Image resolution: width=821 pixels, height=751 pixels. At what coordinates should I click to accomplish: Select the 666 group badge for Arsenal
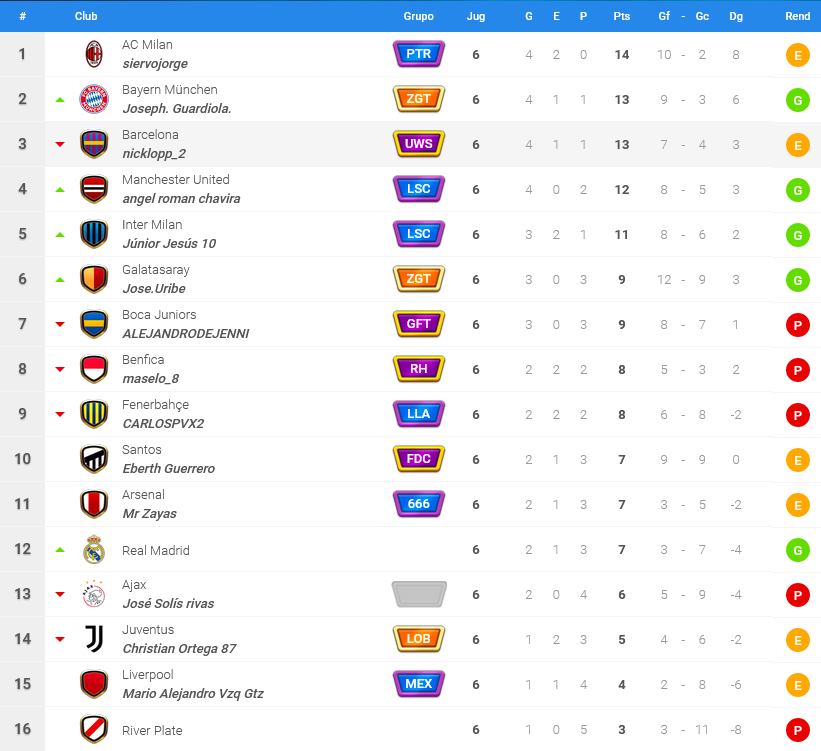click(419, 504)
